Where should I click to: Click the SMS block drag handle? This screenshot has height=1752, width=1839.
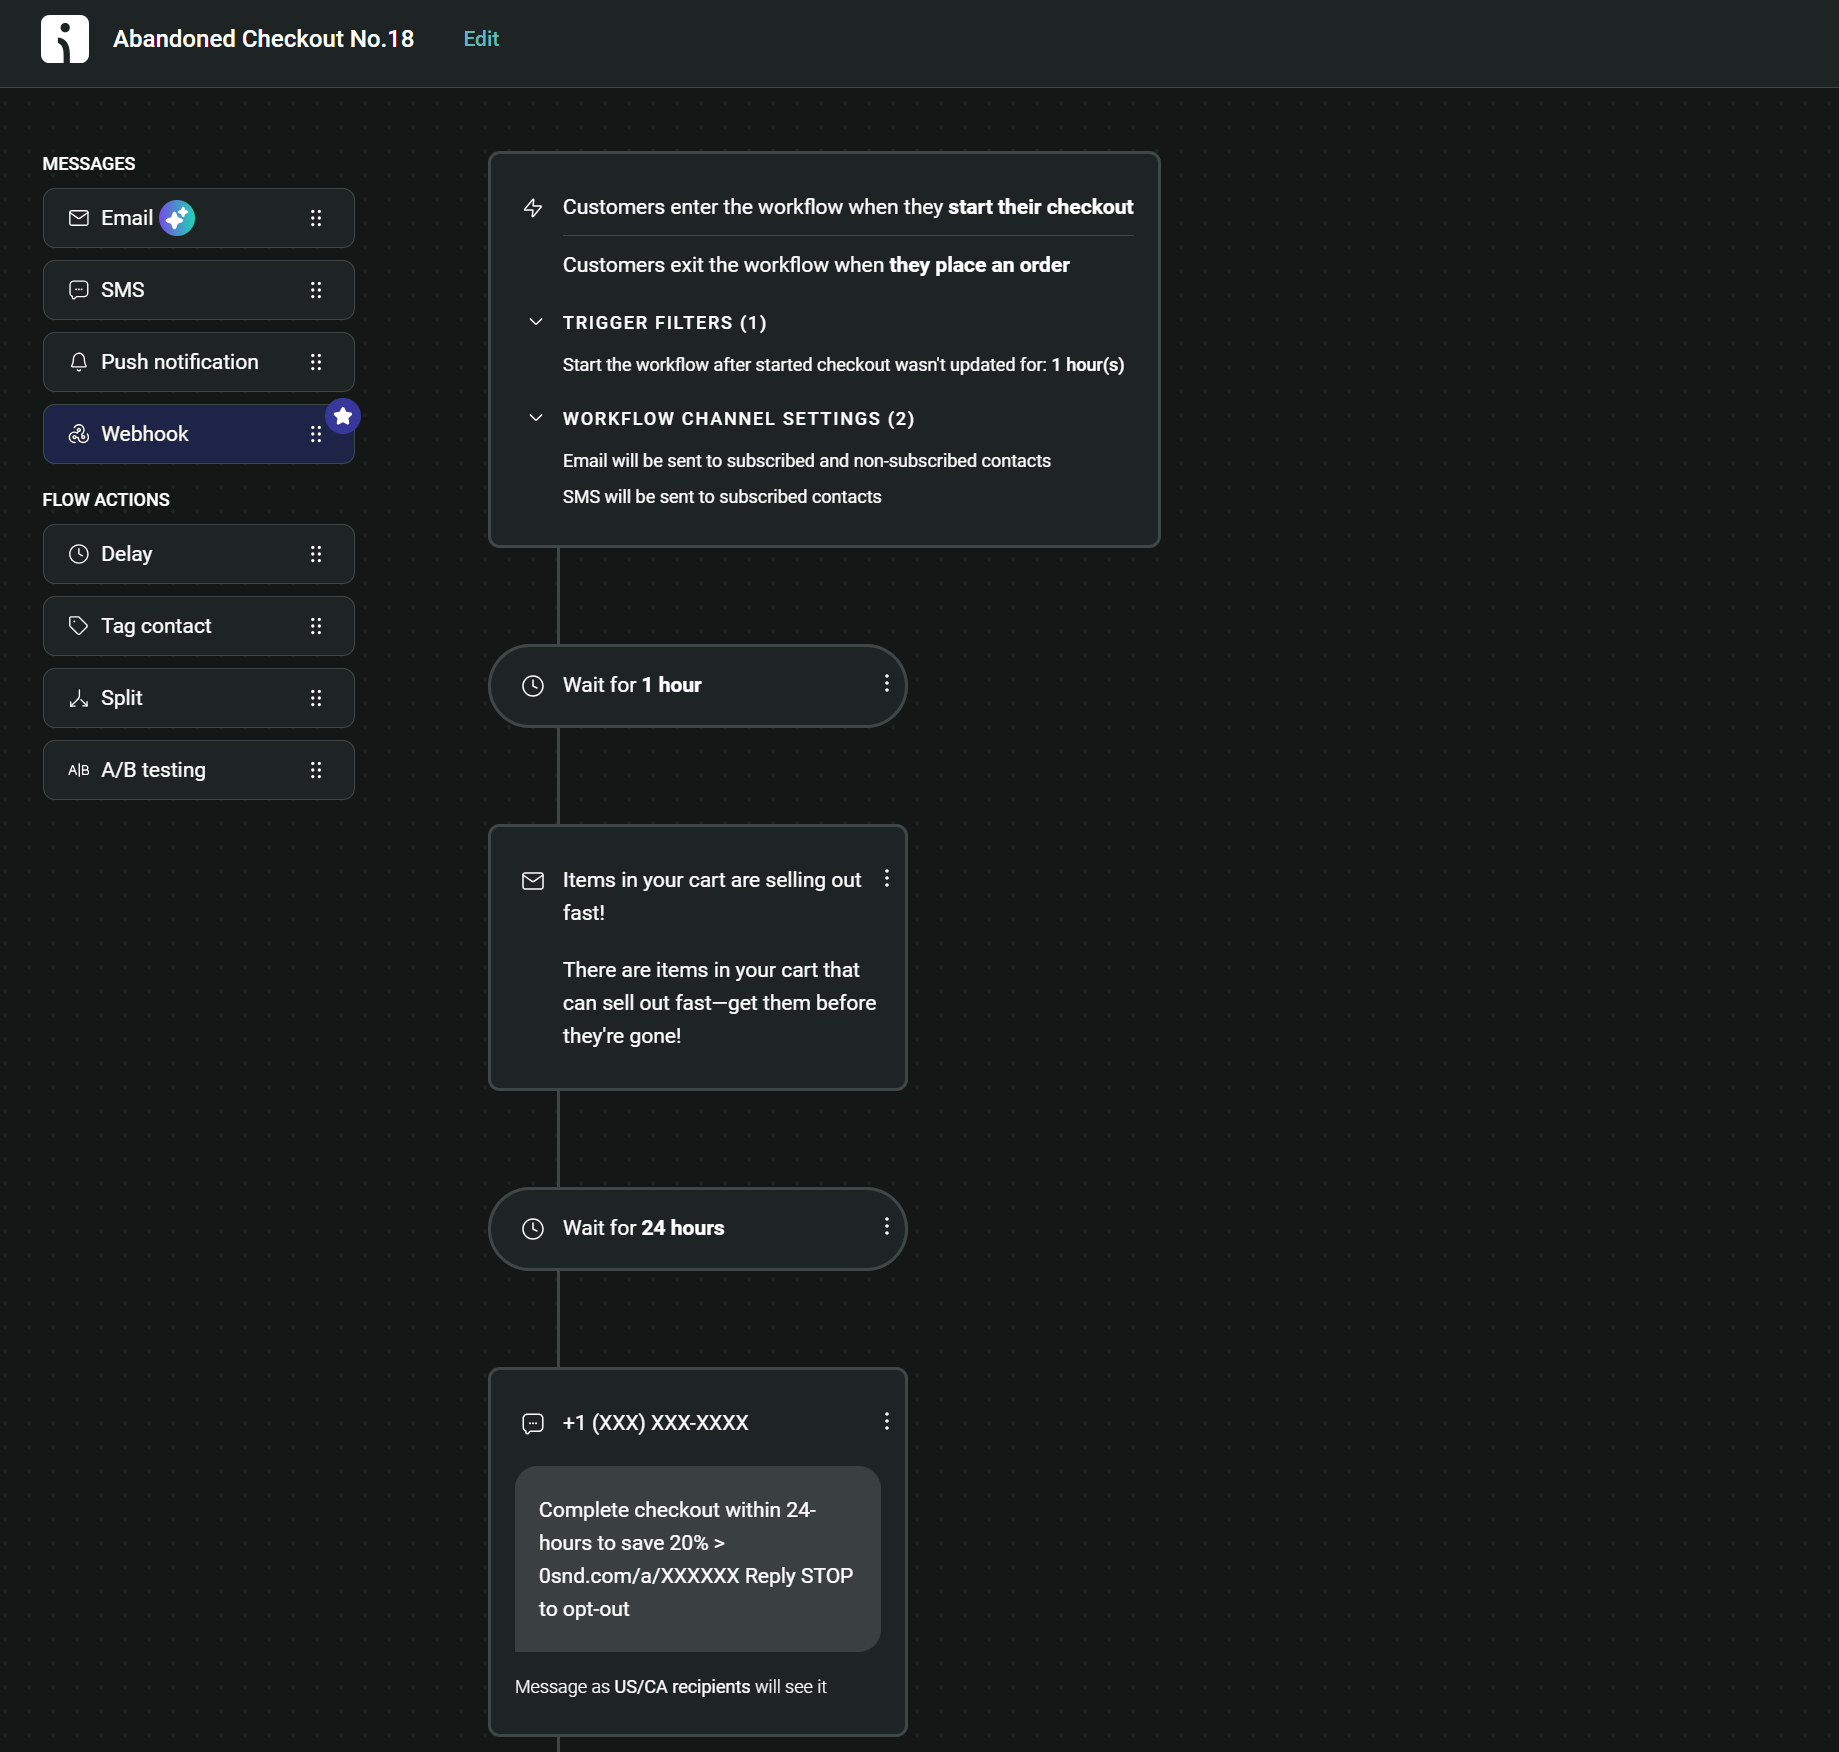click(x=316, y=290)
